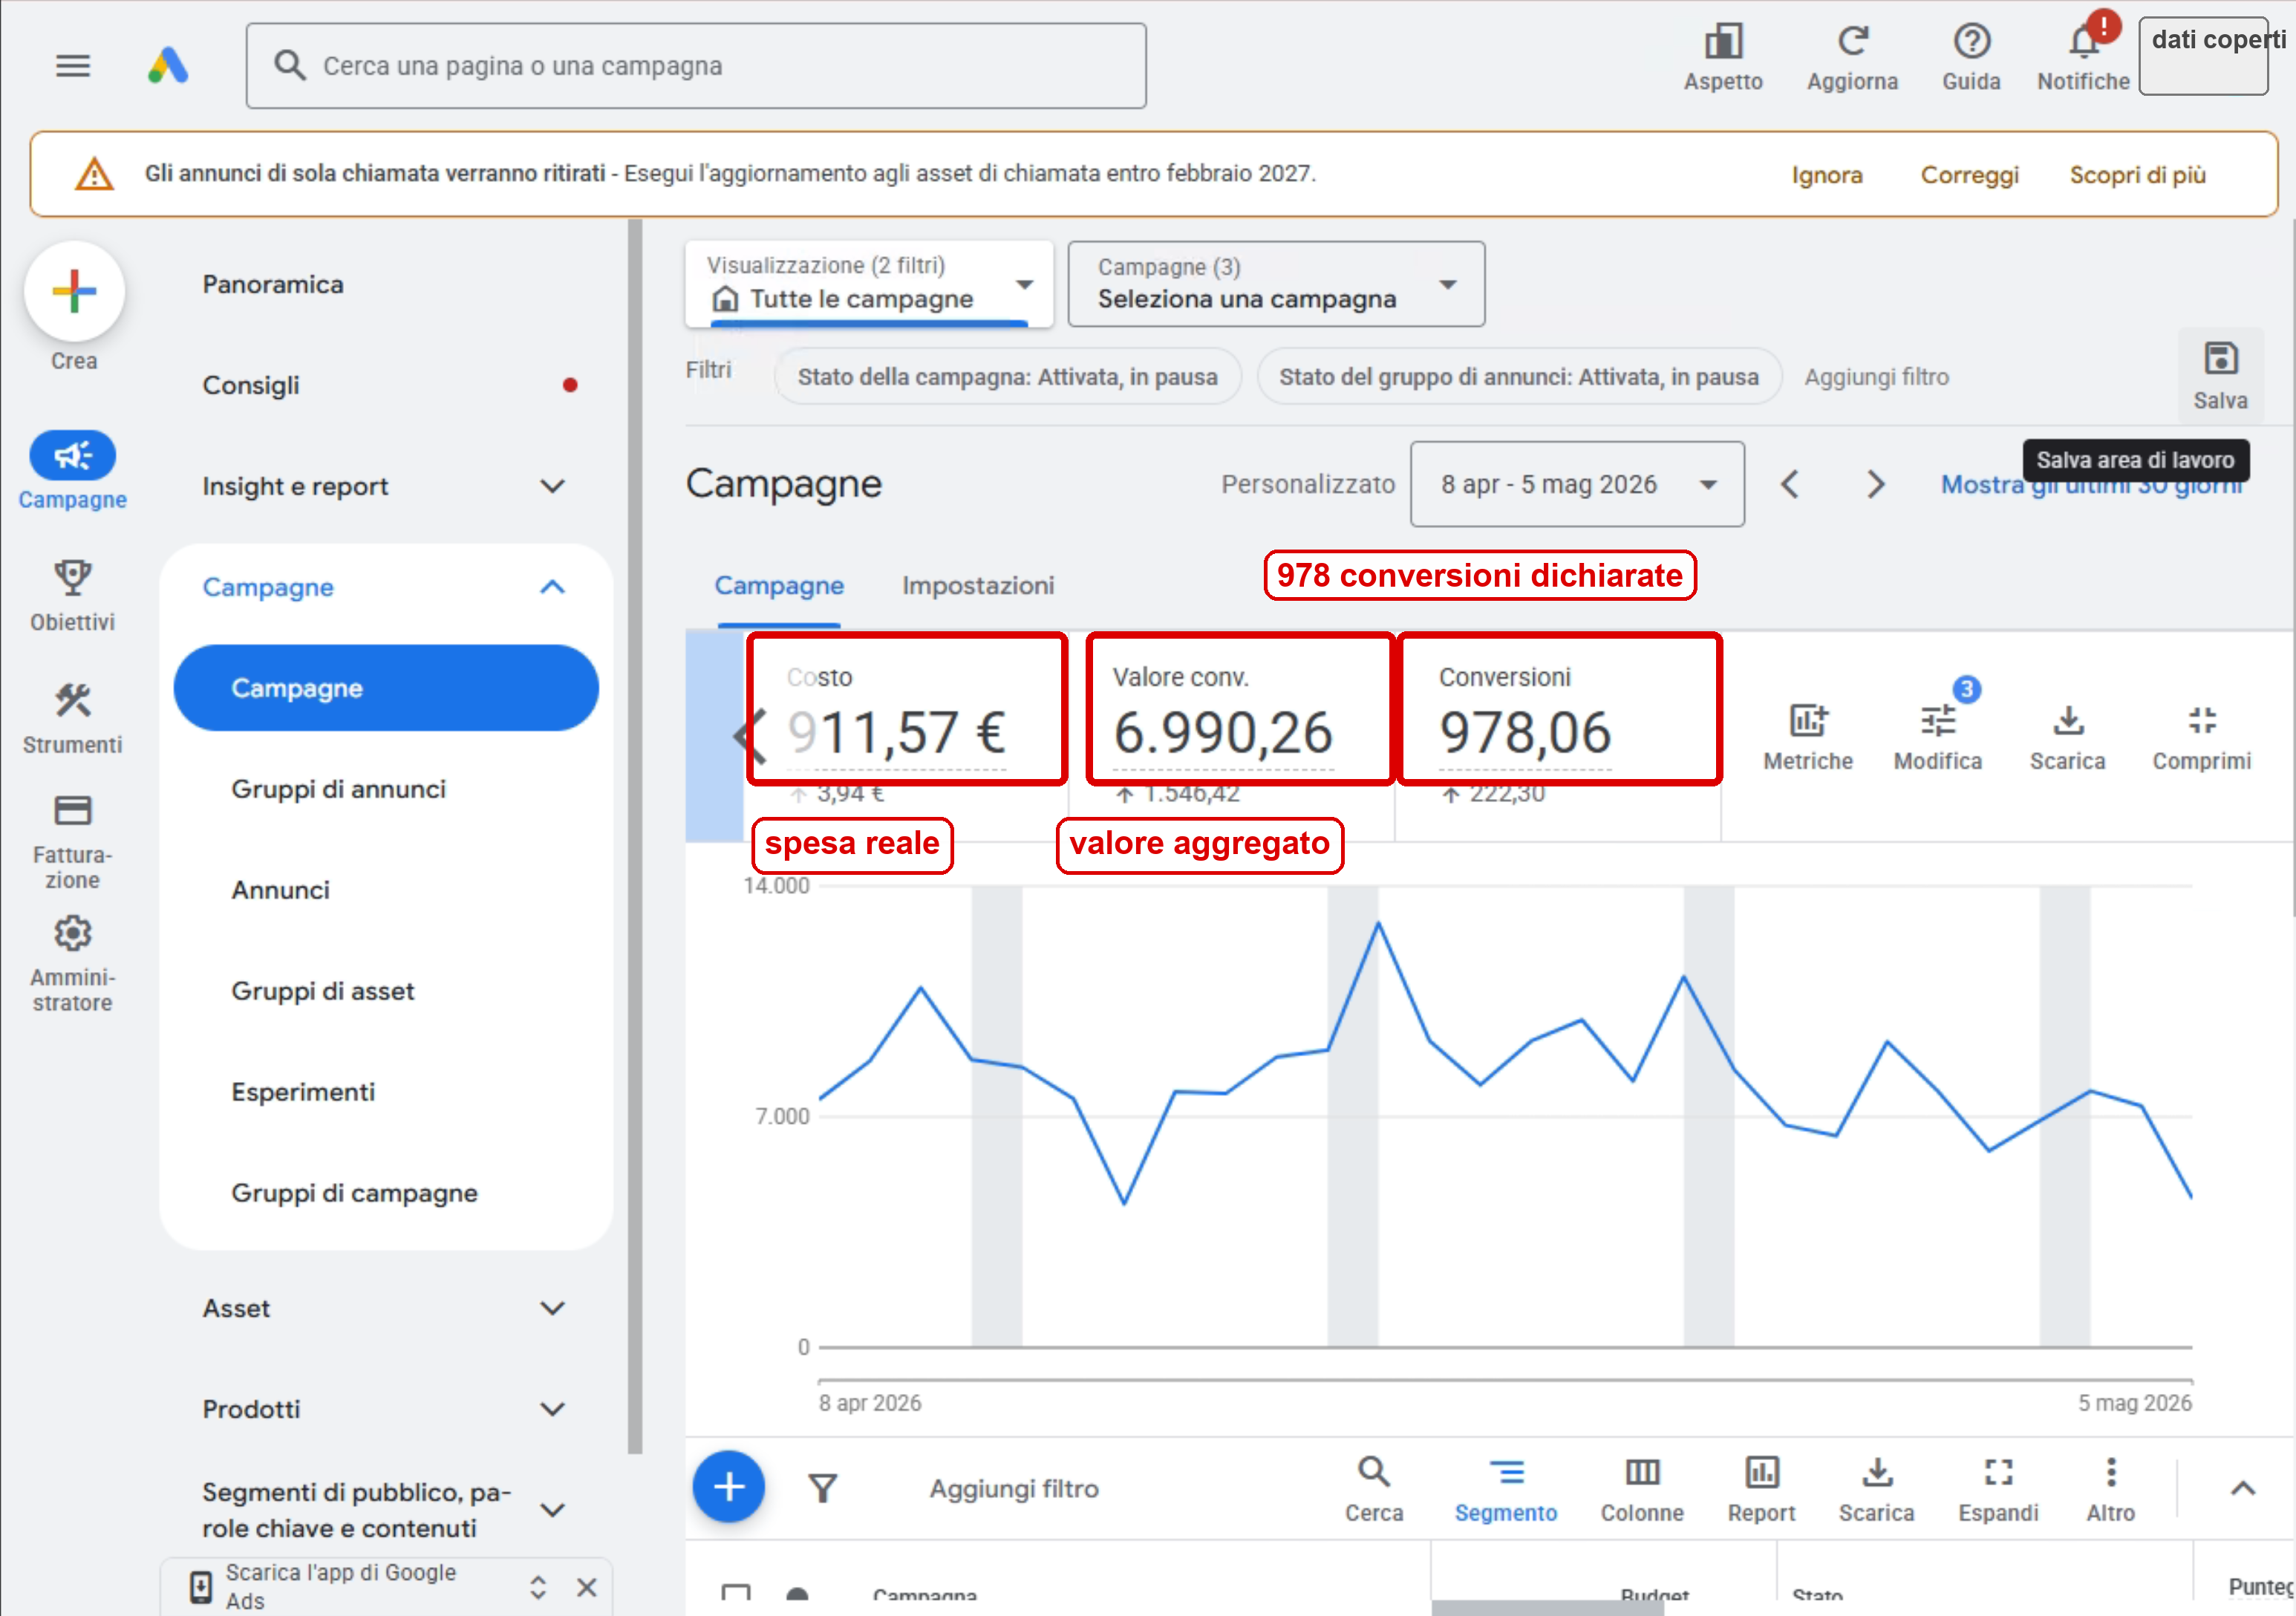Click the Aggiungi filtro text beside filter chips
Image resolution: width=2296 pixels, height=1616 pixels.
pyautogui.click(x=1876, y=377)
